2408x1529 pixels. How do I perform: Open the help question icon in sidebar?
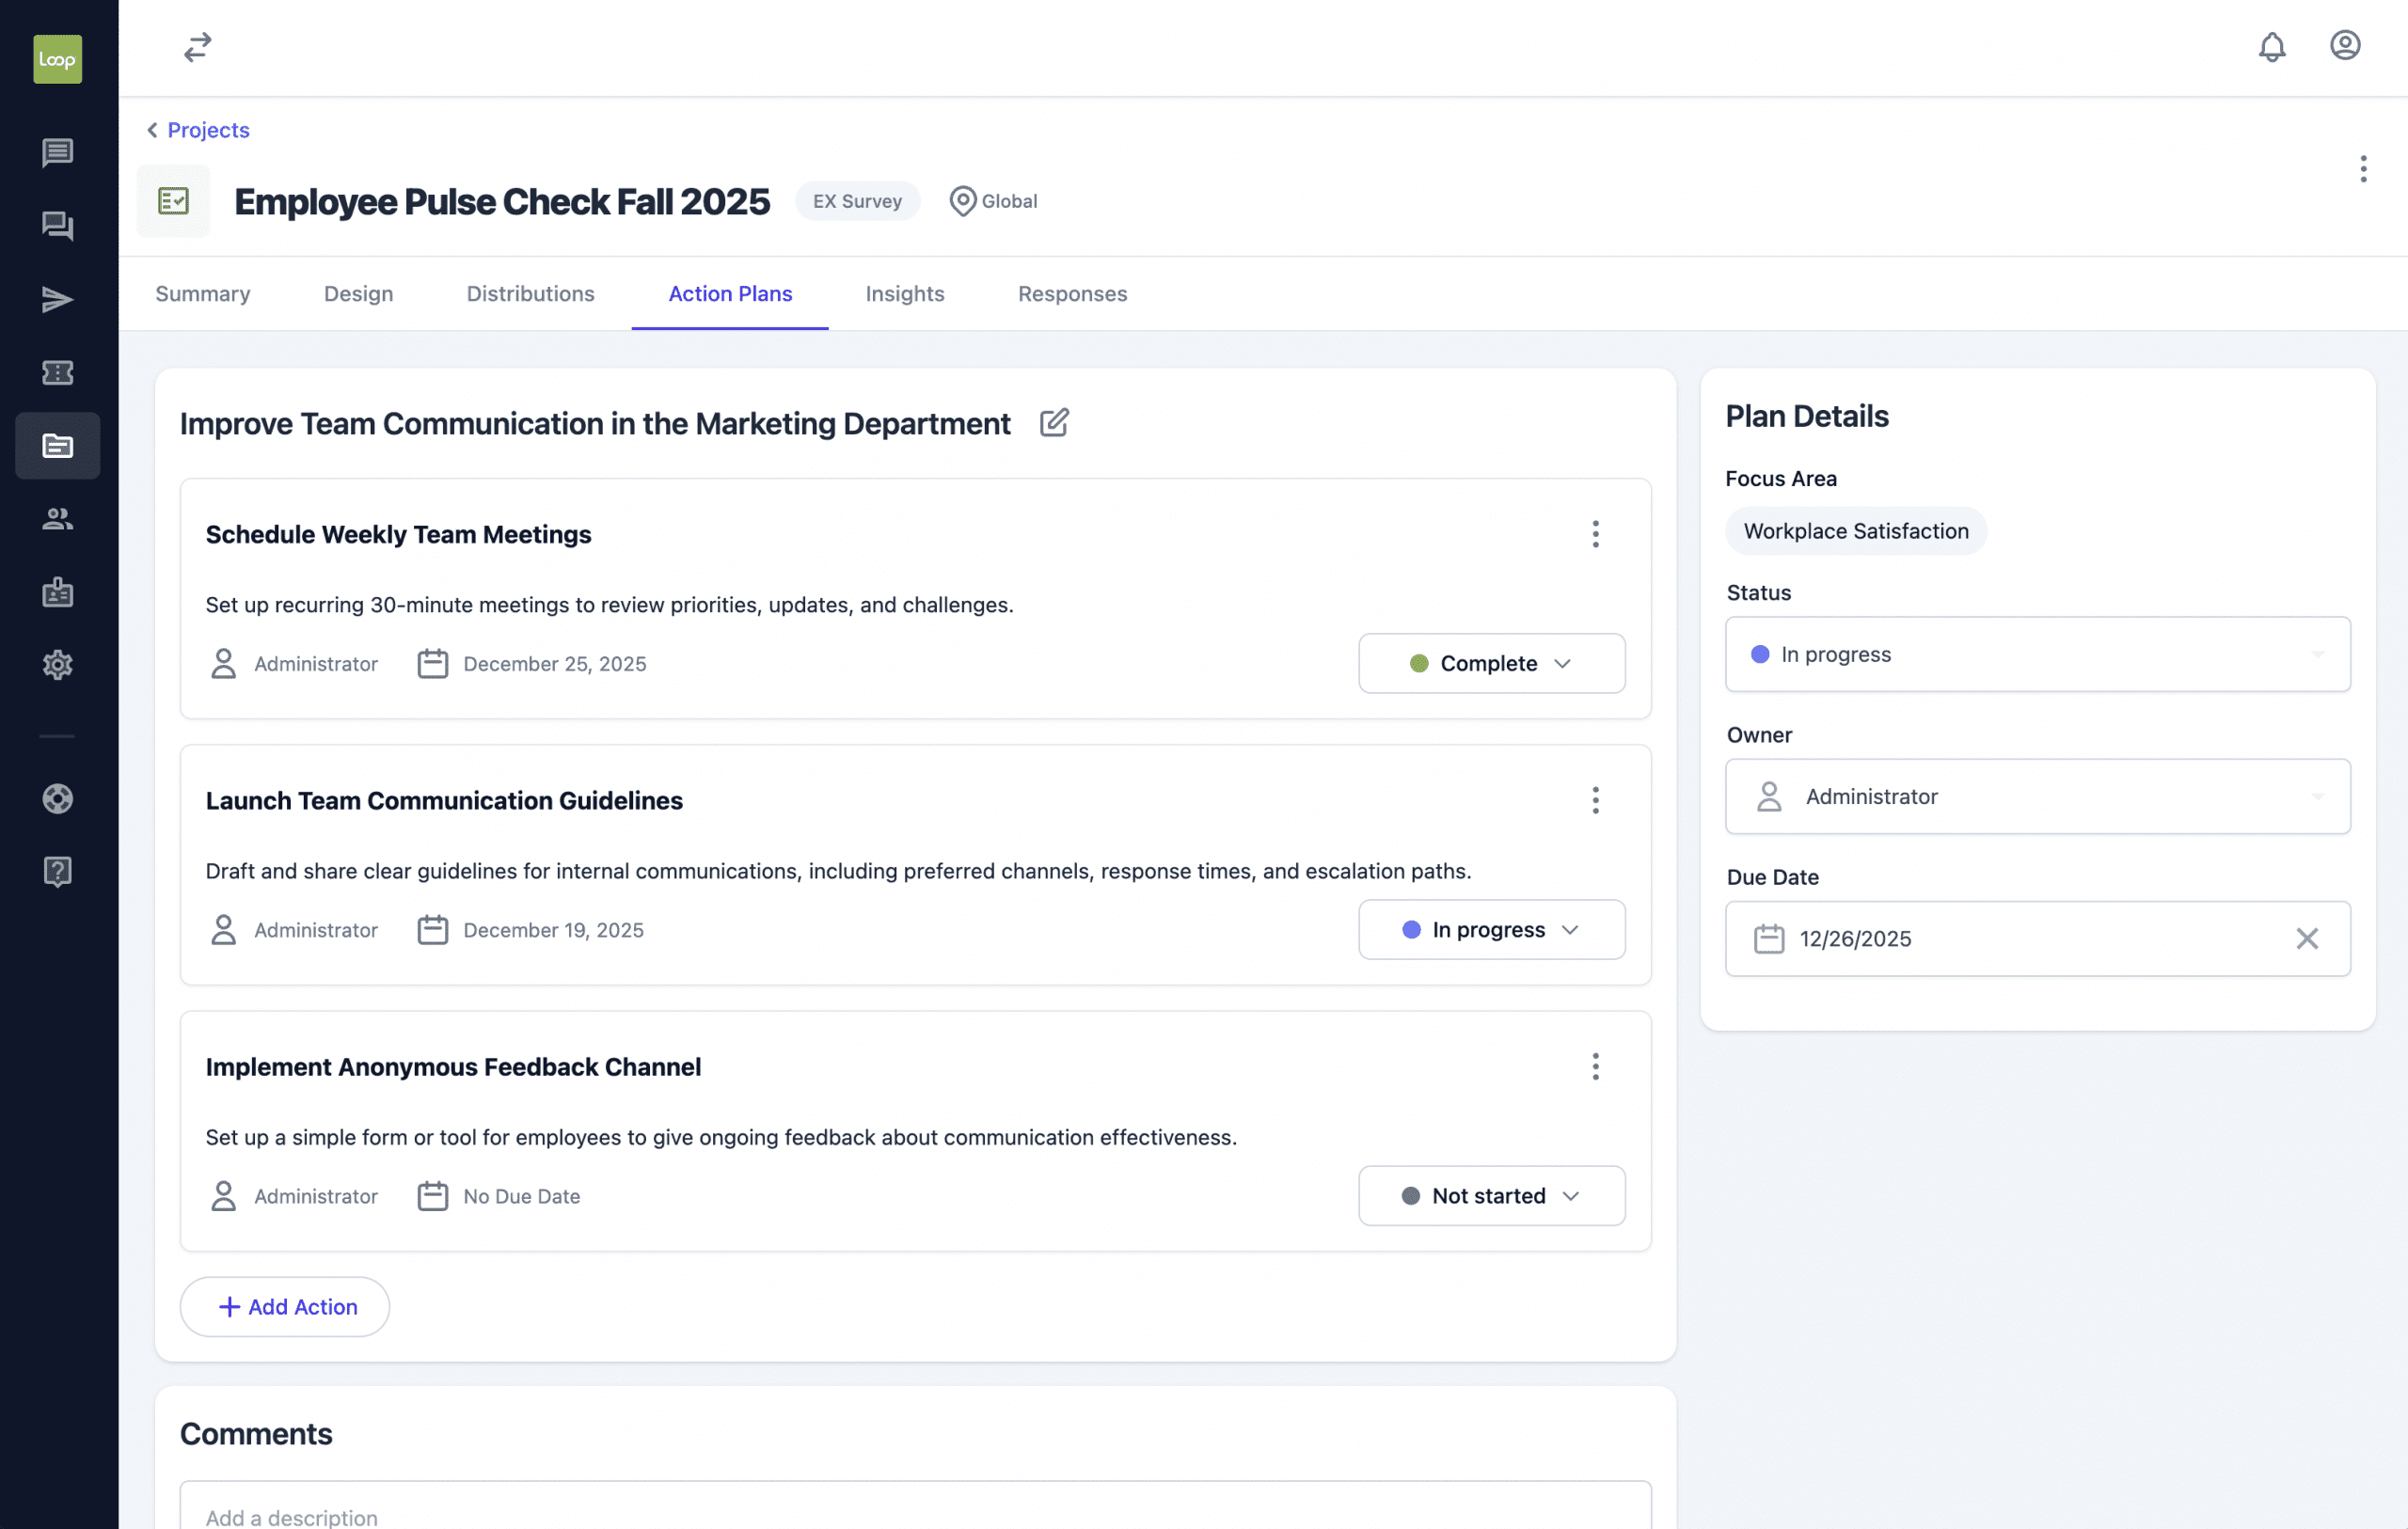pos(57,871)
